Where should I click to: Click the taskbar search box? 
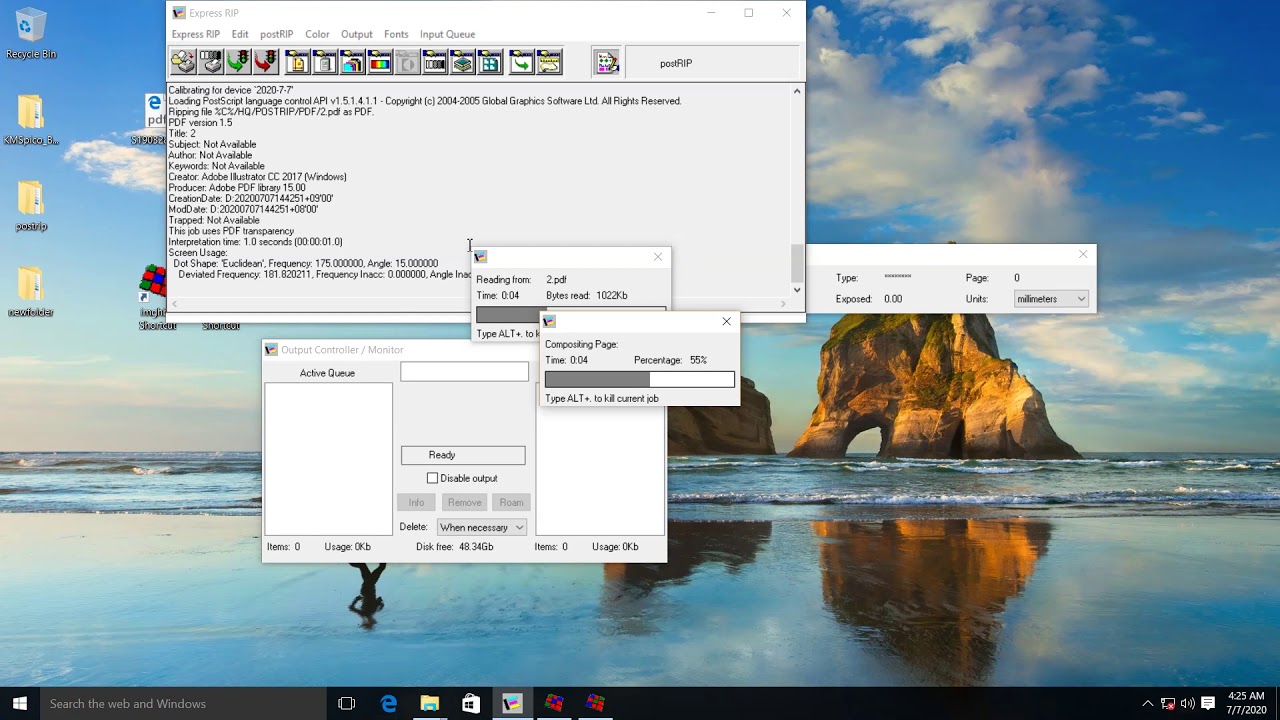point(184,704)
